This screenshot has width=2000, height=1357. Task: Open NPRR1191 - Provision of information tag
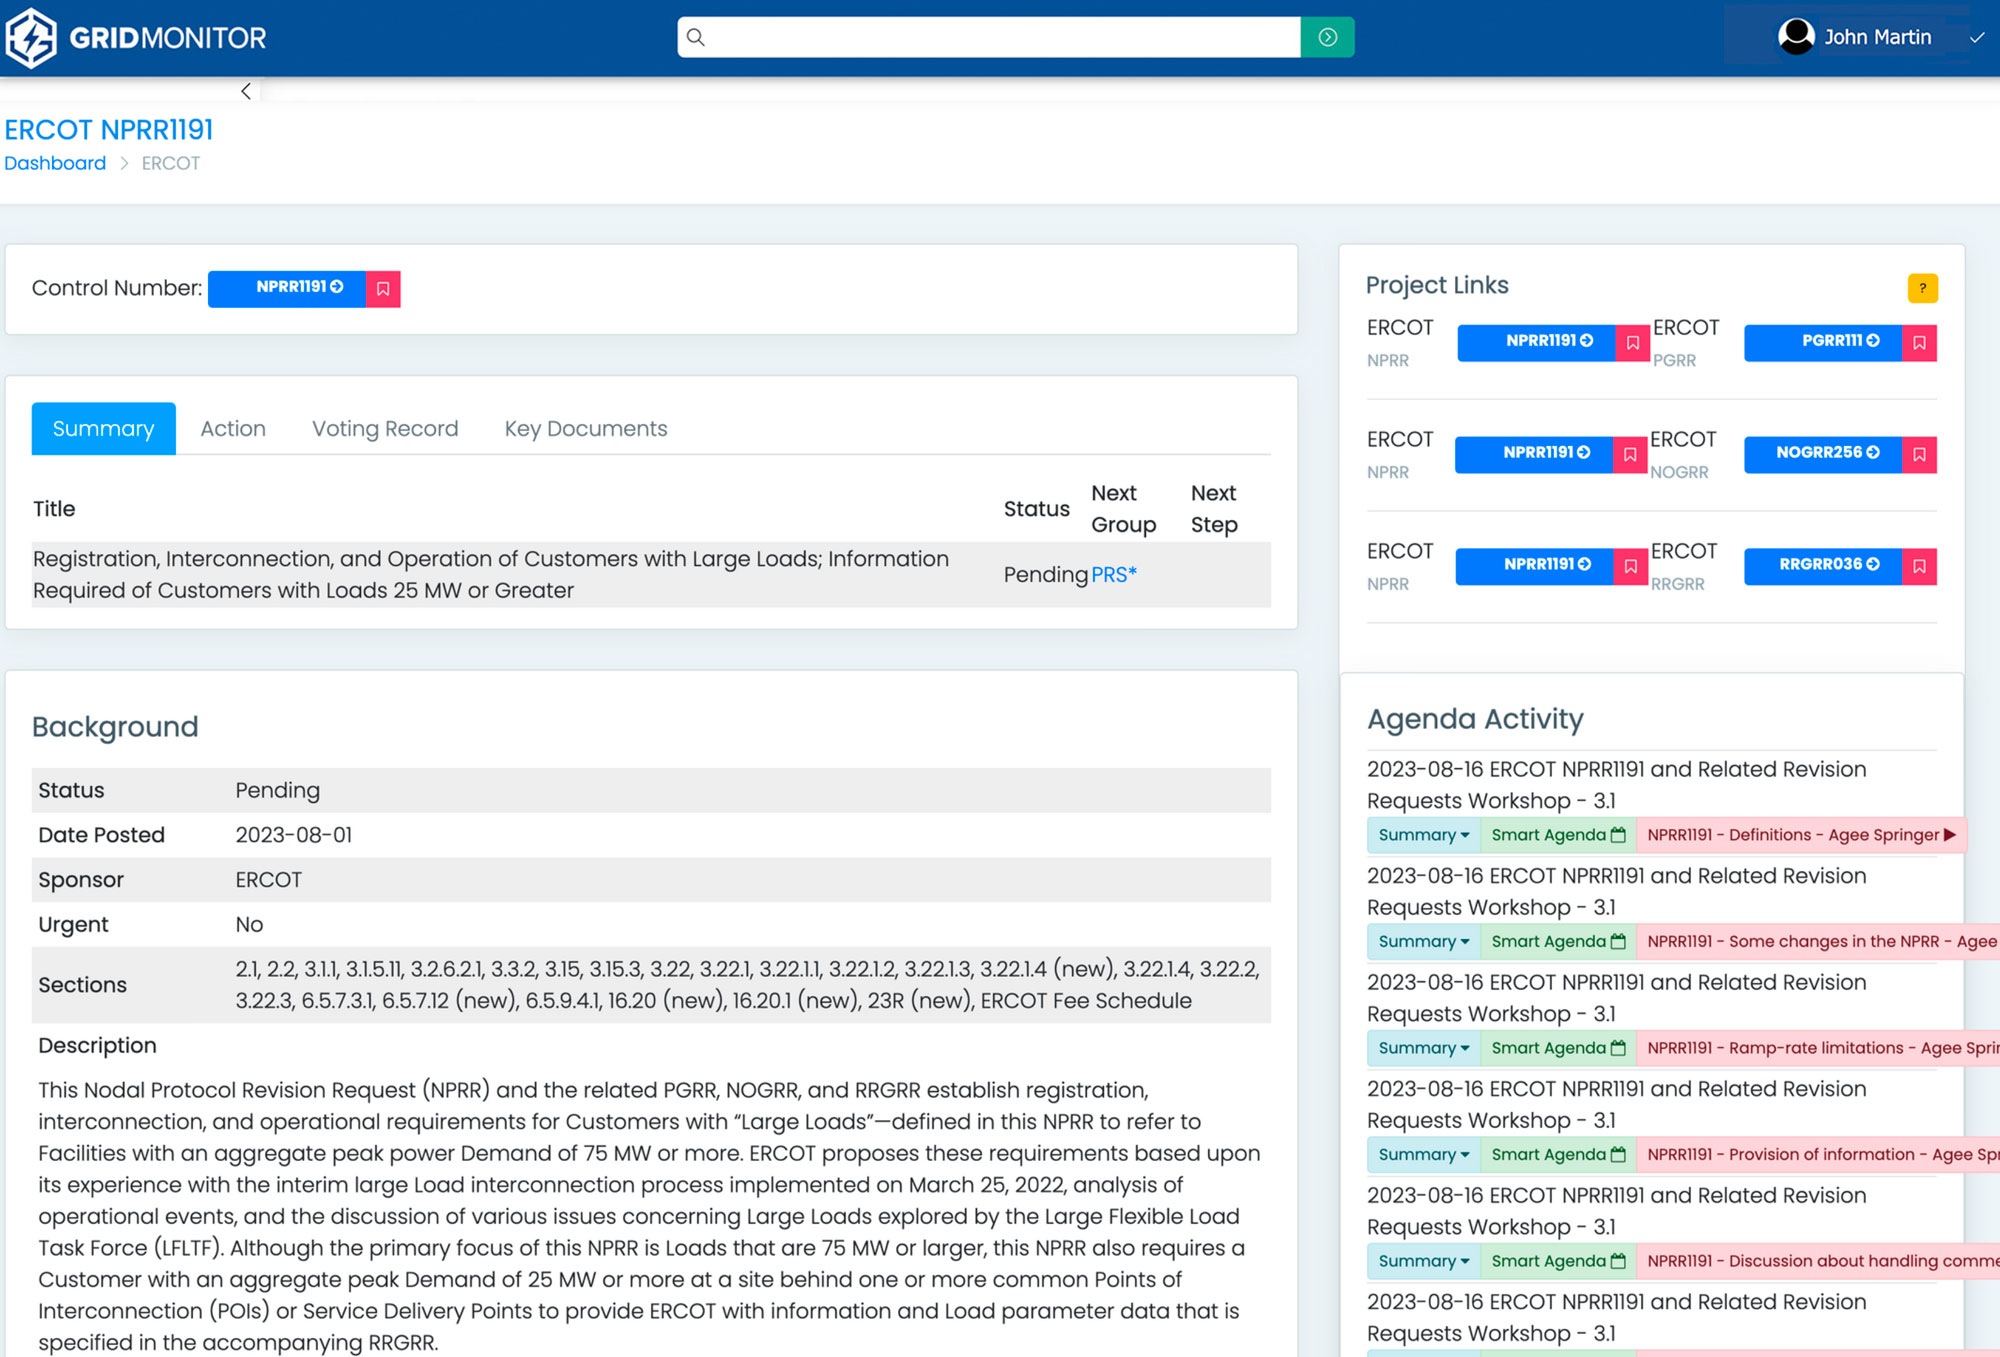coord(1818,1155)
